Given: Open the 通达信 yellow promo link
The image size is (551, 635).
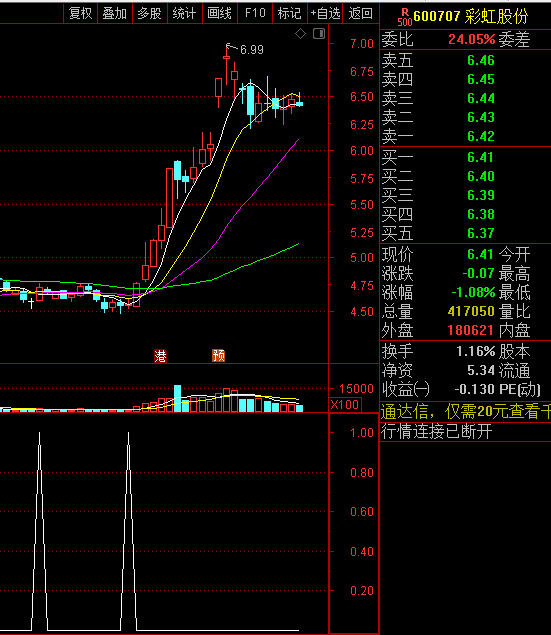Looking at the screenshot, I should (x=466, y=412).
